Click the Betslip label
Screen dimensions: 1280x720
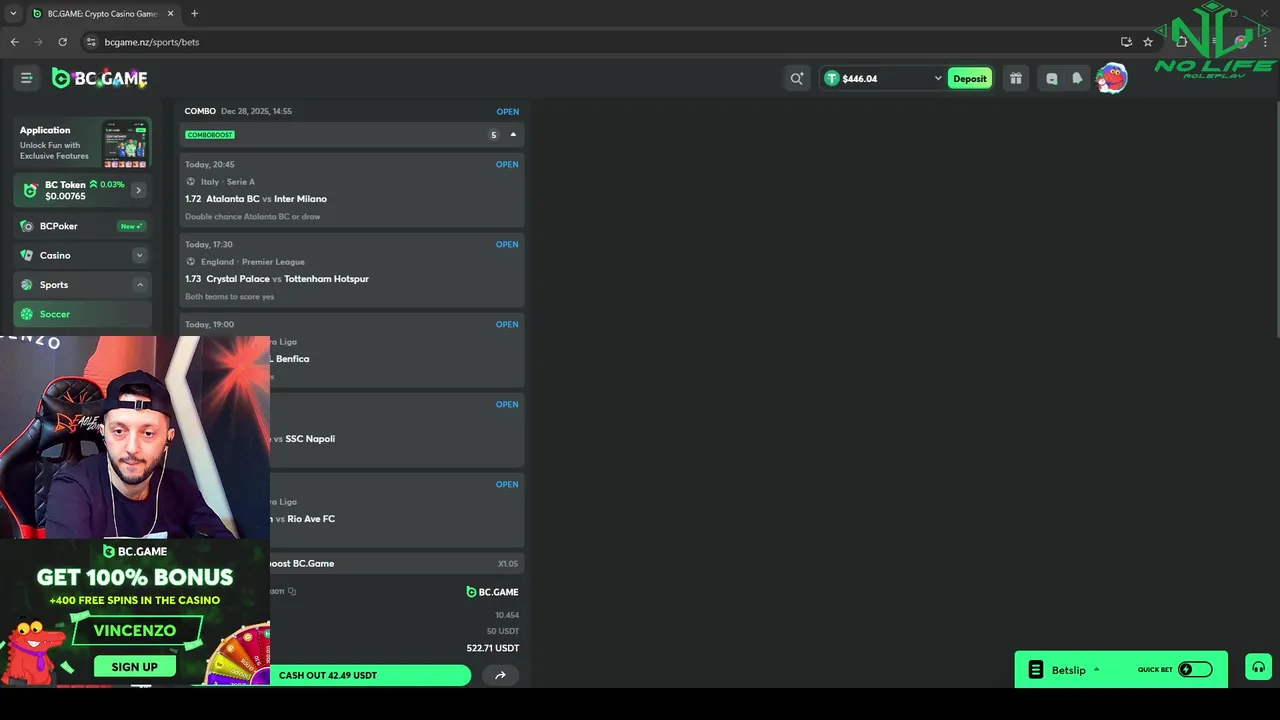(x=1069, y=670)
